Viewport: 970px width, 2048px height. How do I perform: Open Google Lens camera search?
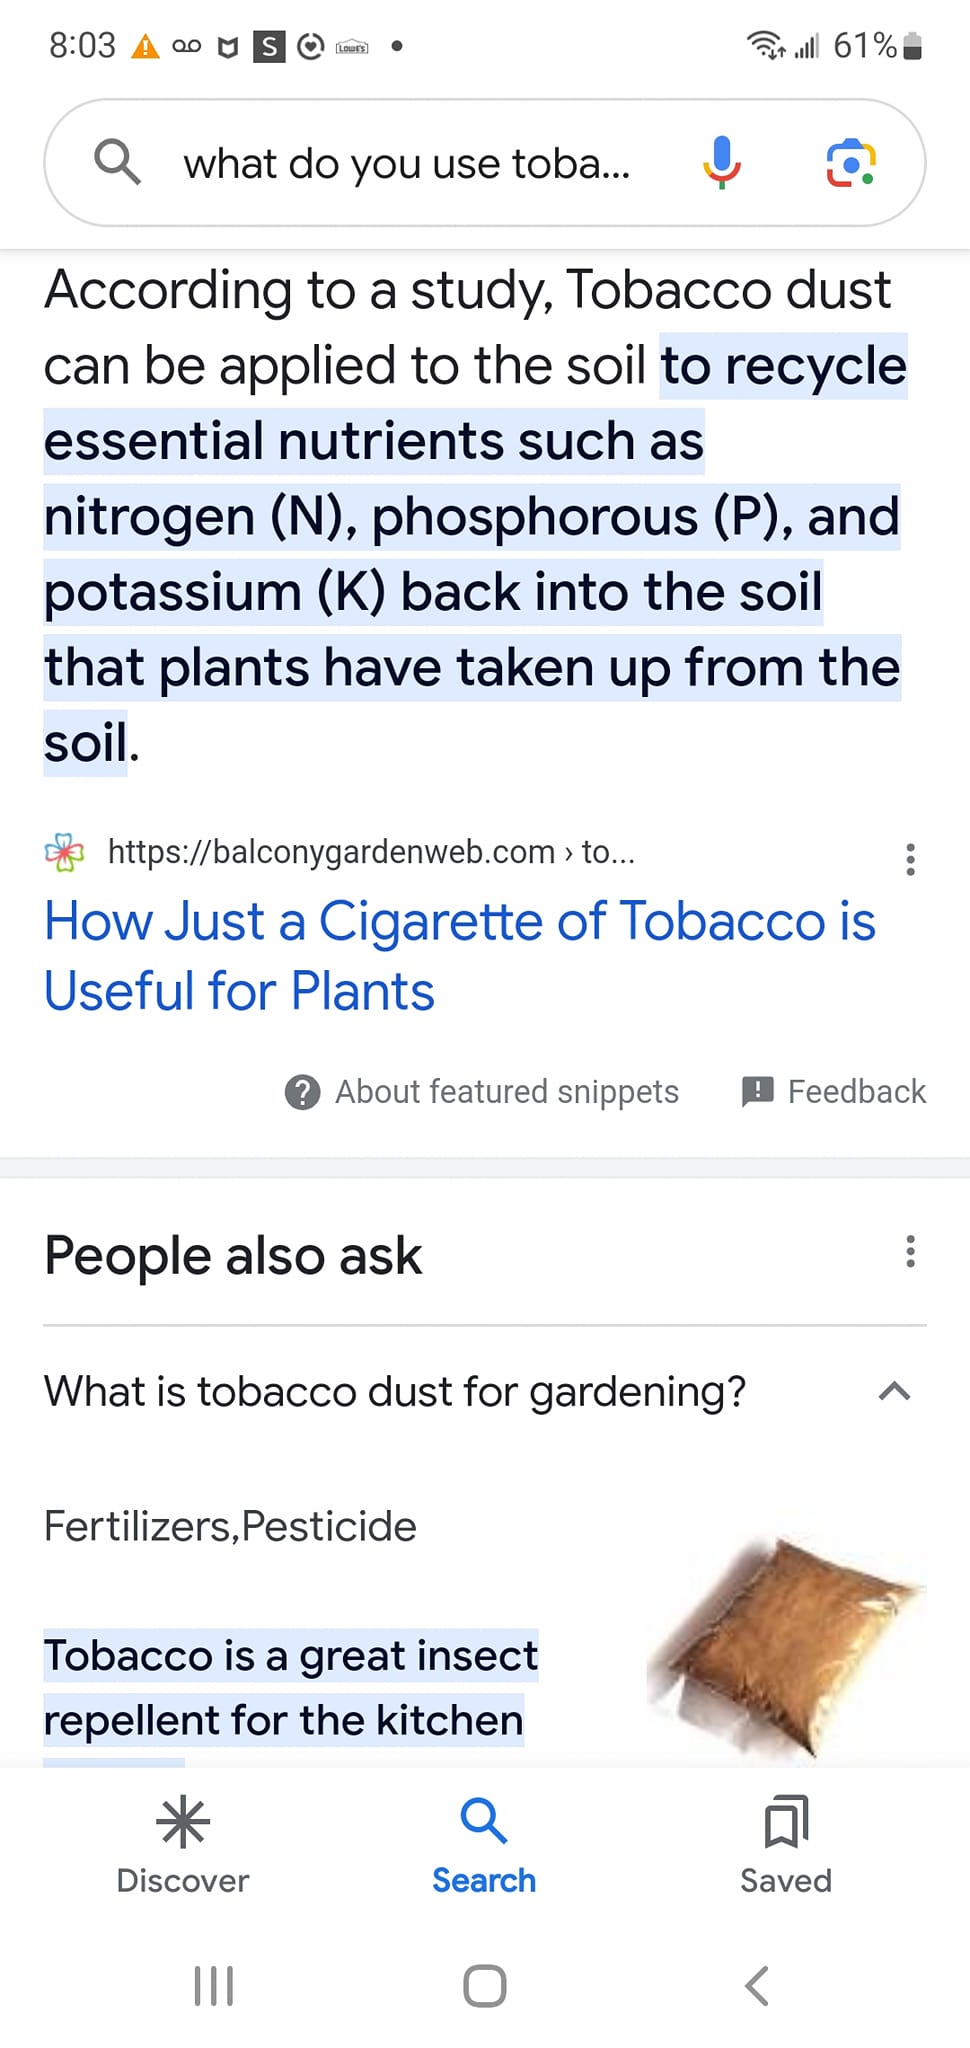point(850,163)
